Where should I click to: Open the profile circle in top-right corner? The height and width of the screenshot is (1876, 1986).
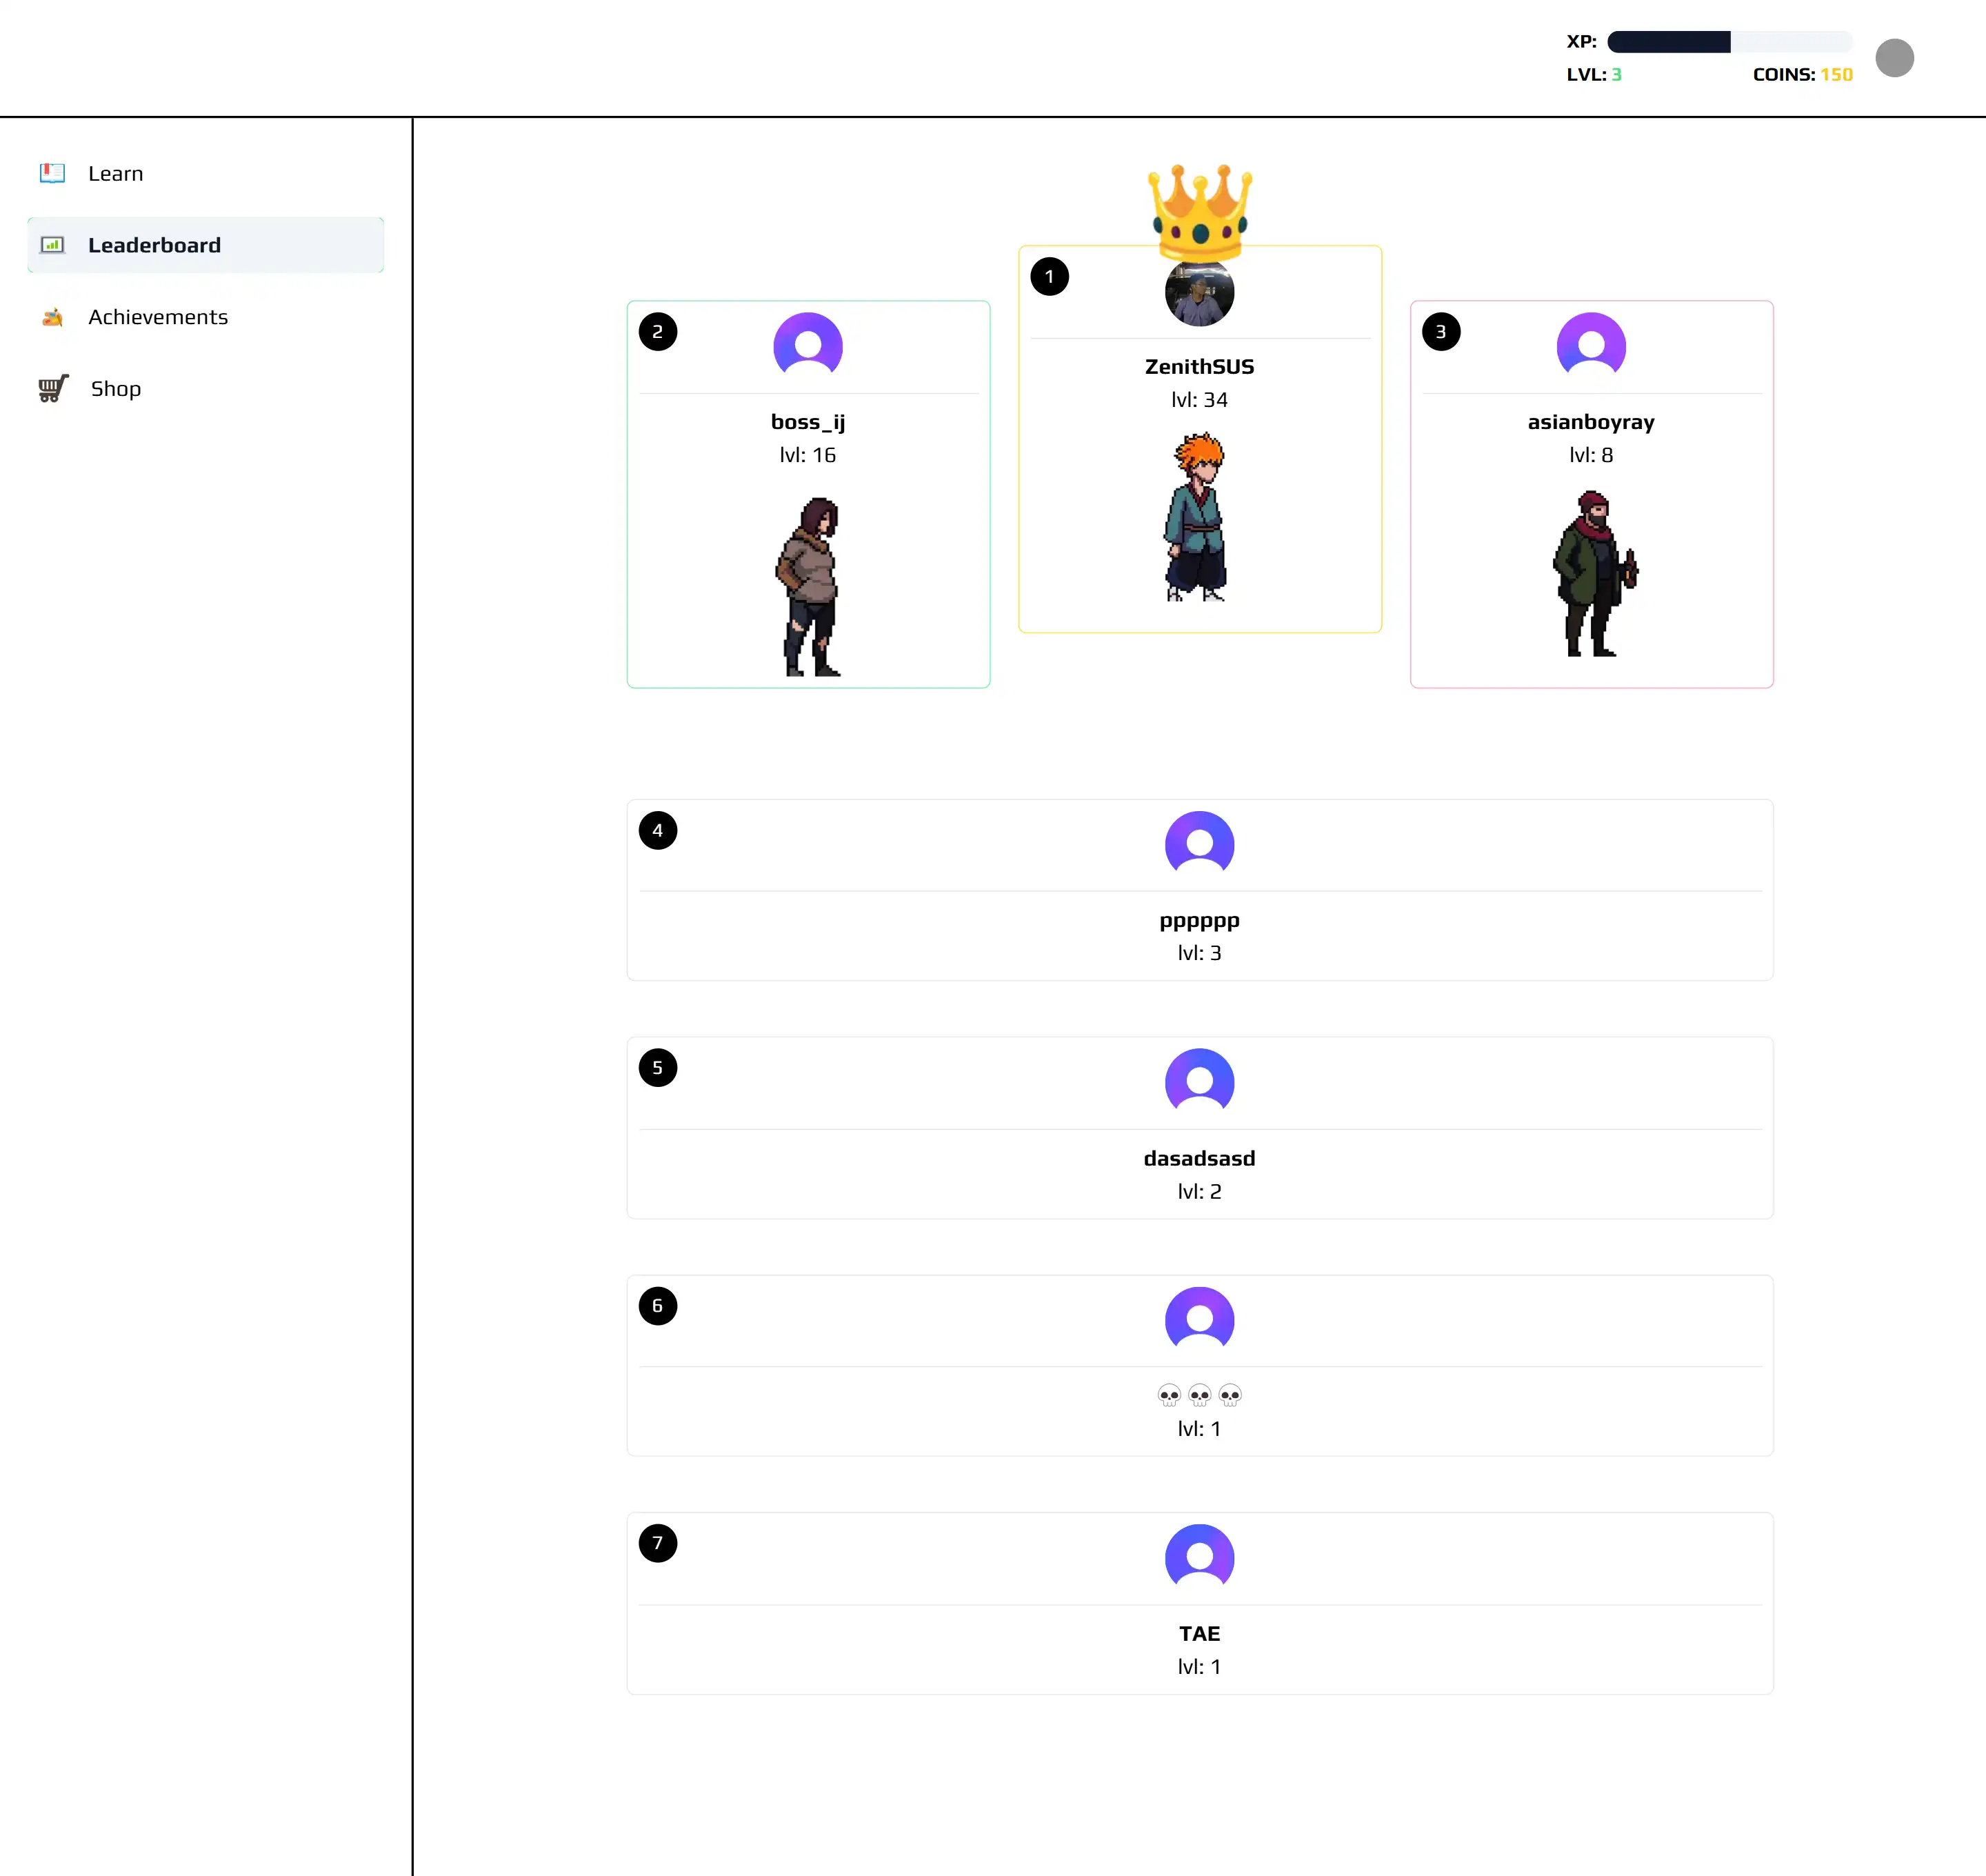1896,58
